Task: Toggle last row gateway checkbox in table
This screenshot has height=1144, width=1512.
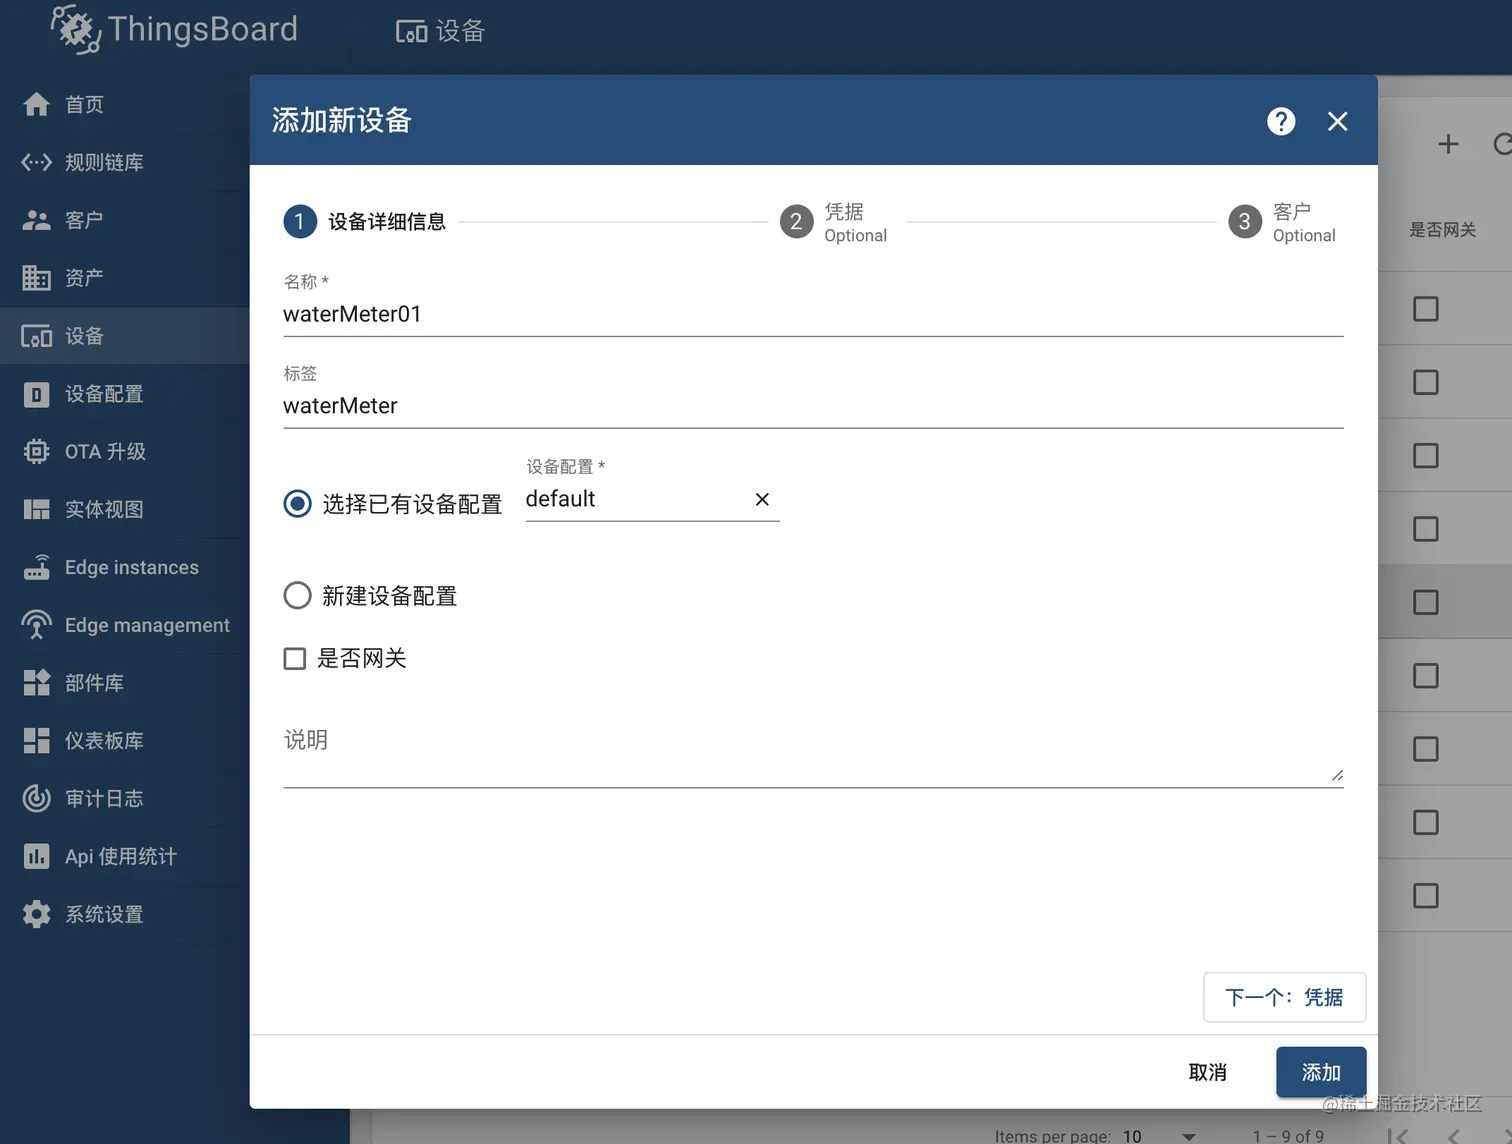Action: 1426,895
